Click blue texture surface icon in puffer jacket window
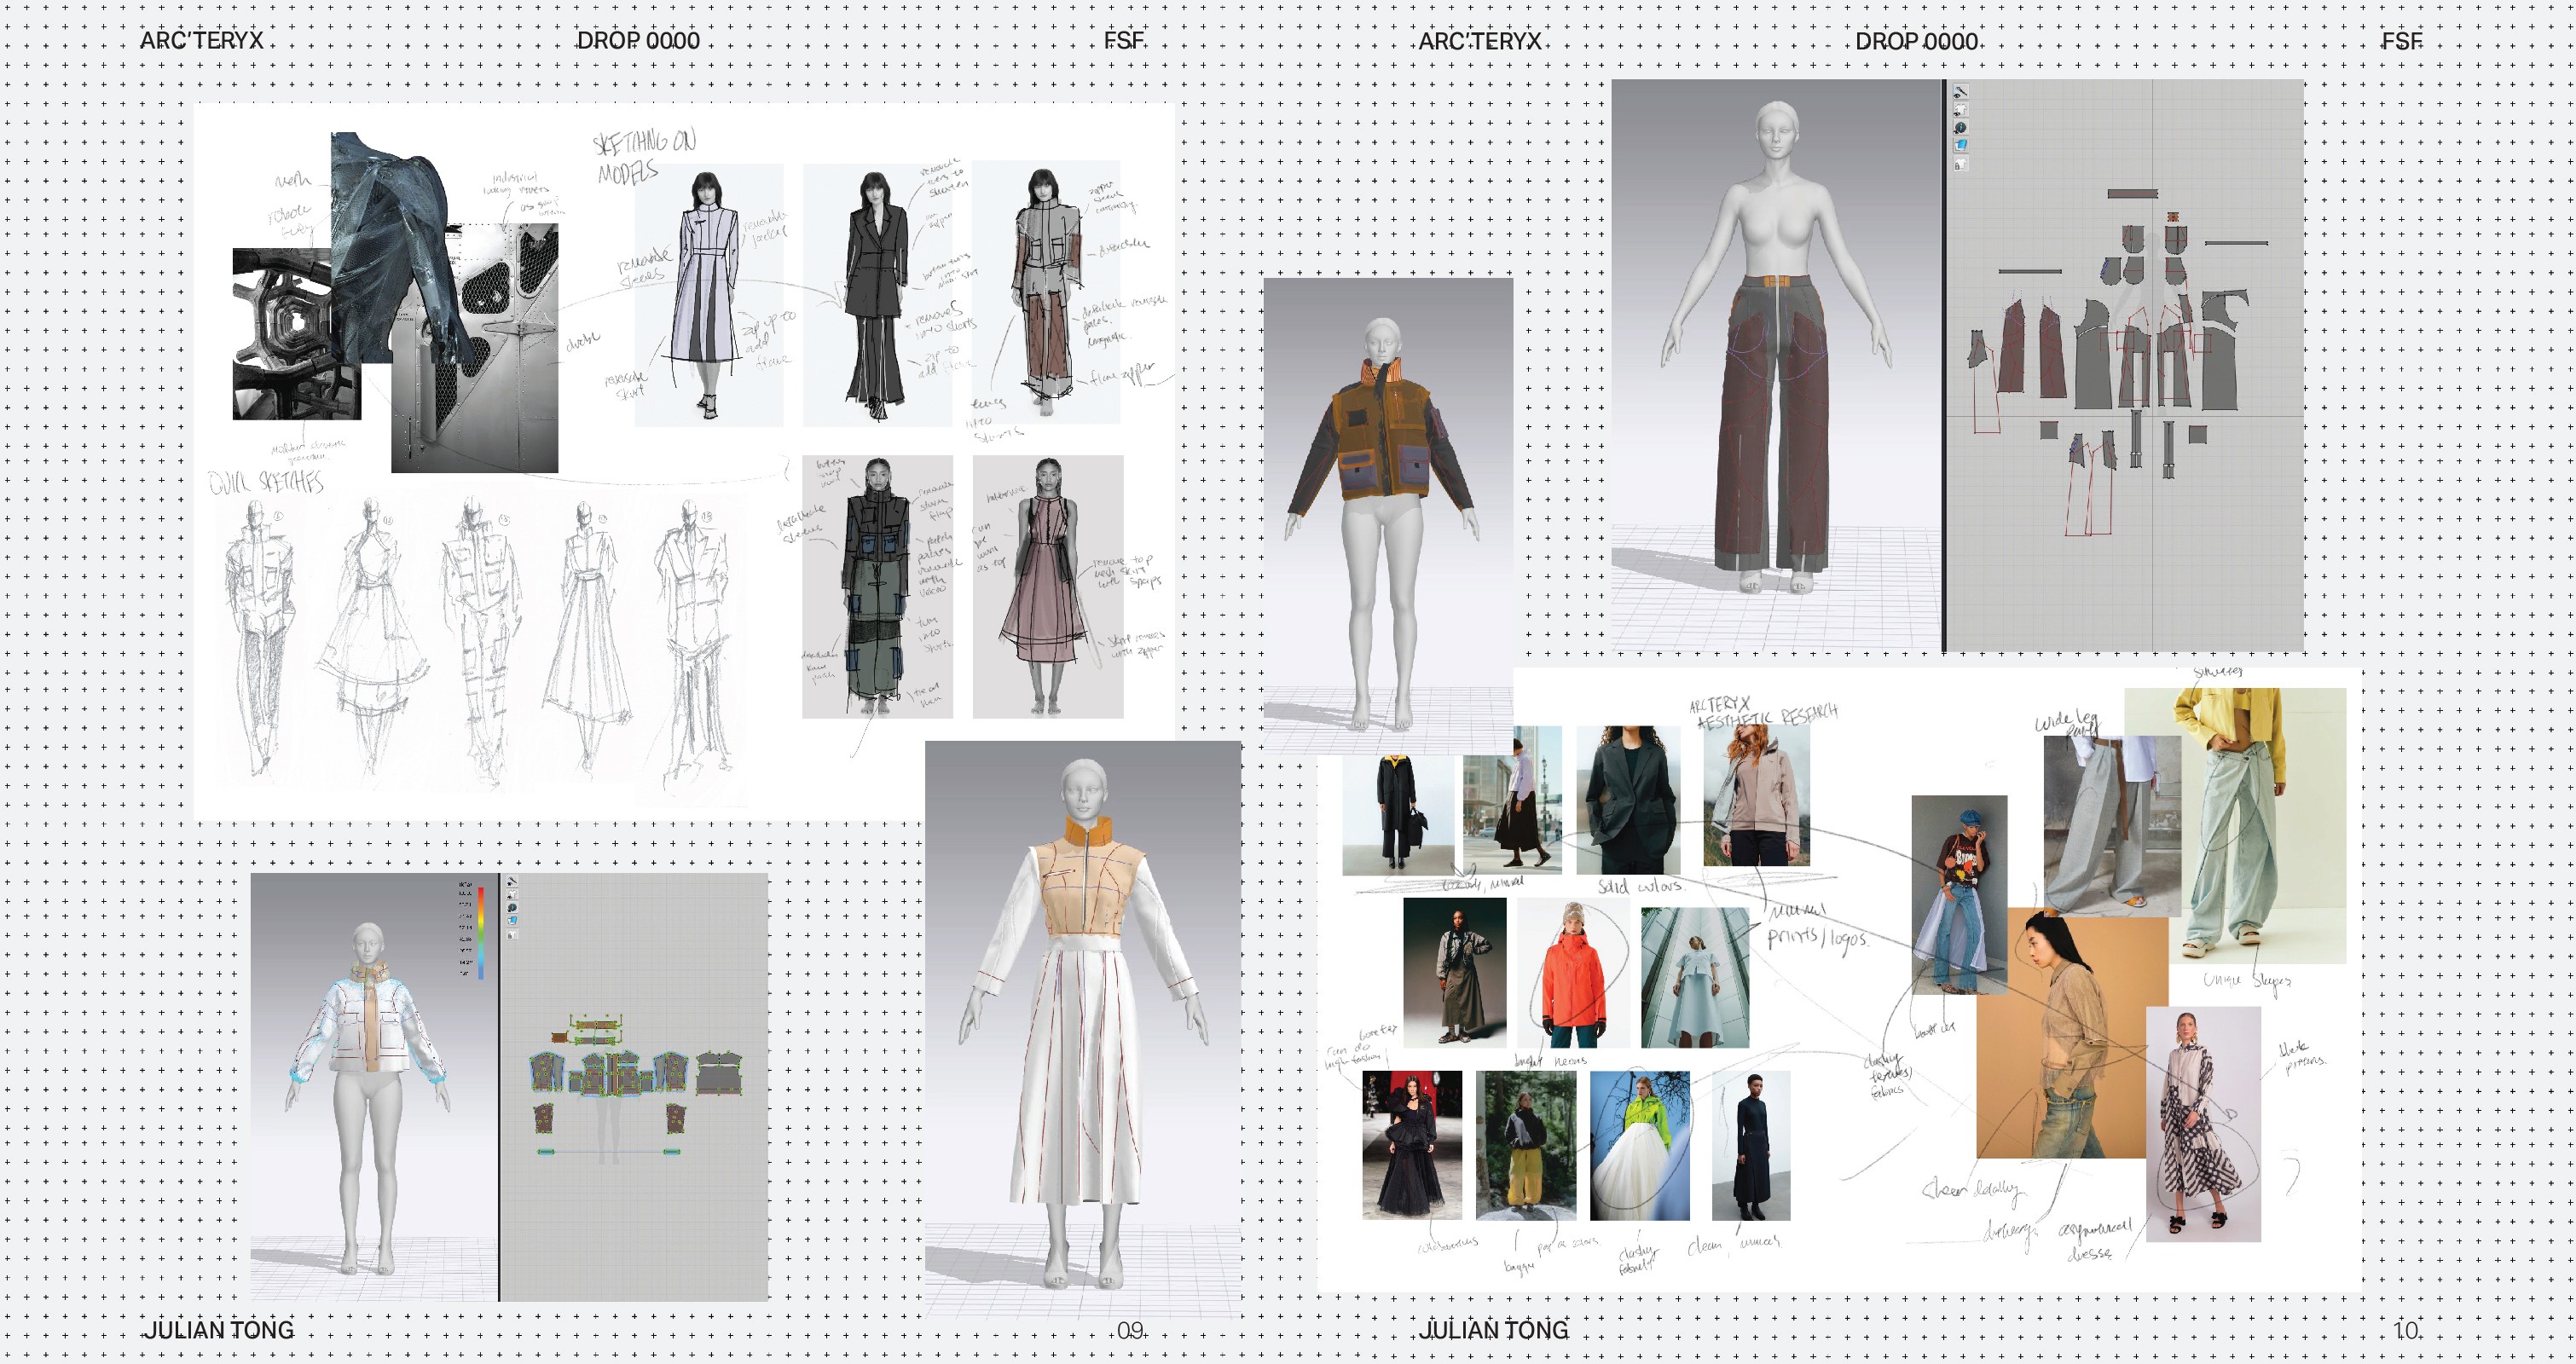The height and width of the screenshot is (1364, 2576). (x=512, y=921)
